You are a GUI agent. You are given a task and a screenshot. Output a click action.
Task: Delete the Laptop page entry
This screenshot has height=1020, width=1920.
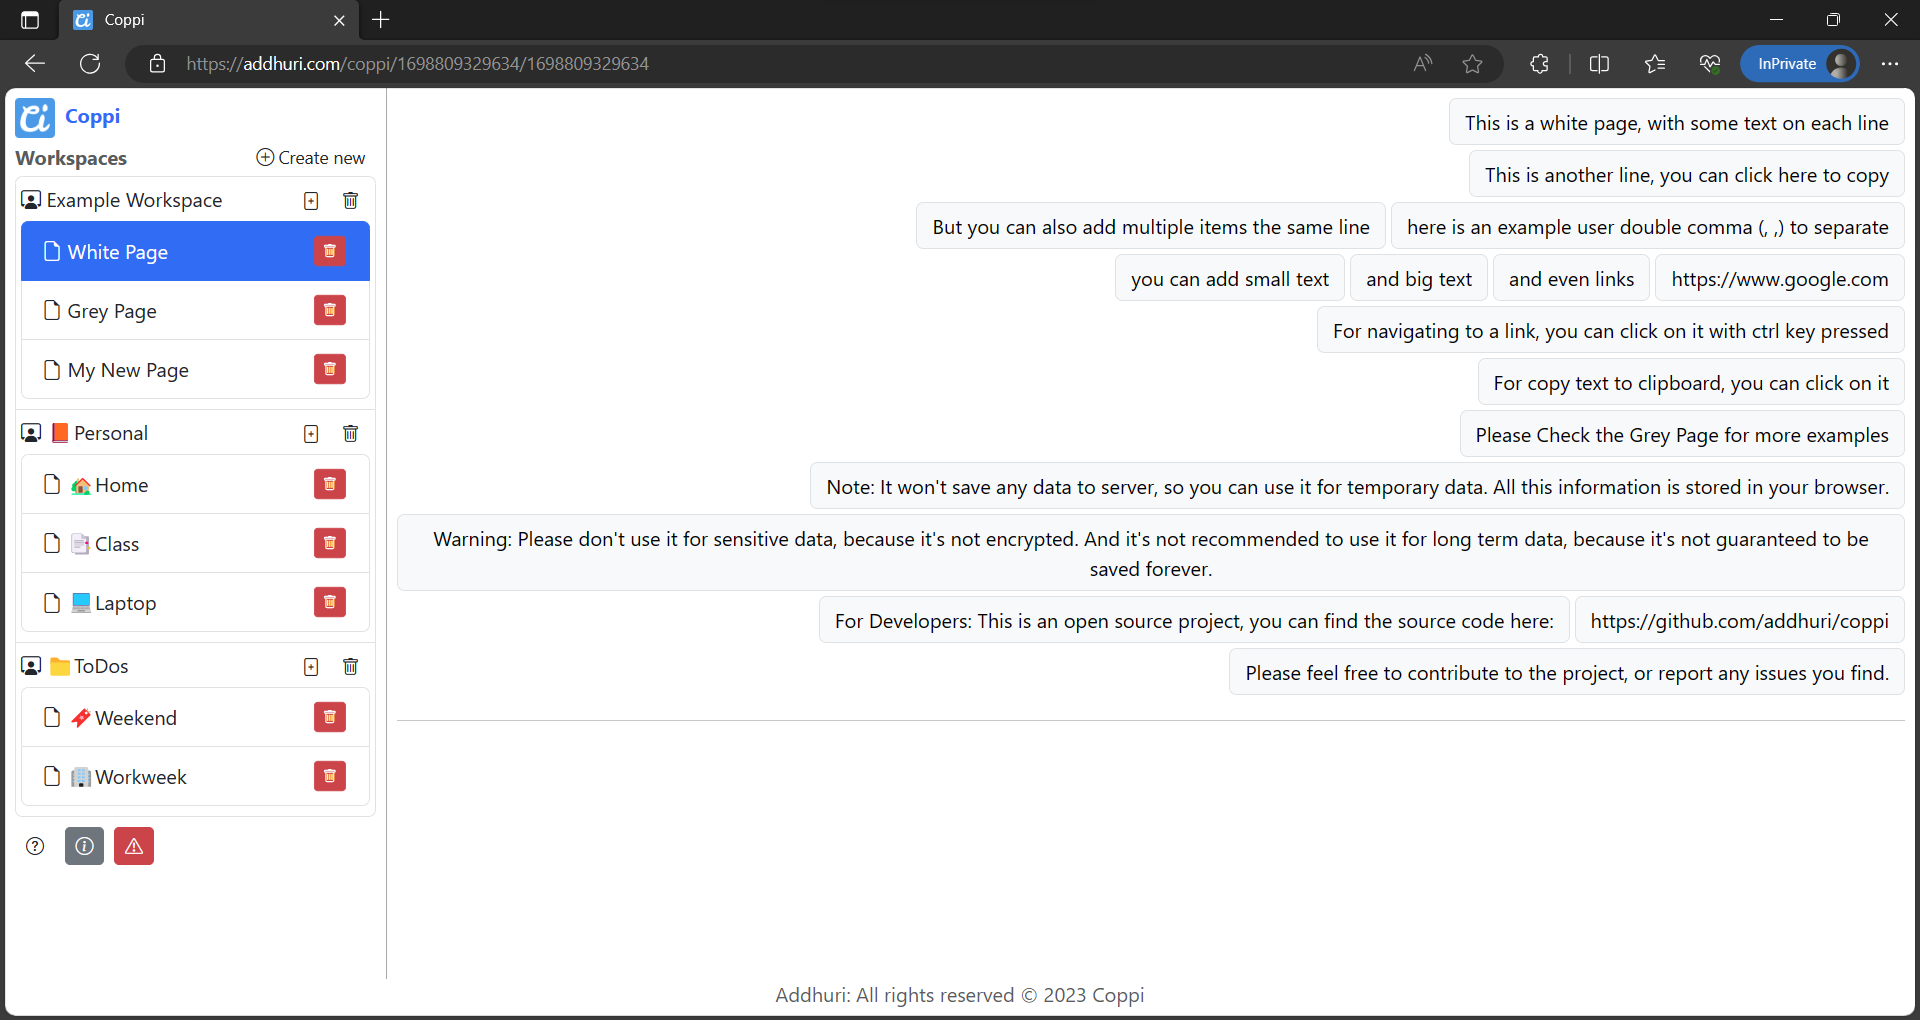click(x=330, y=602)
